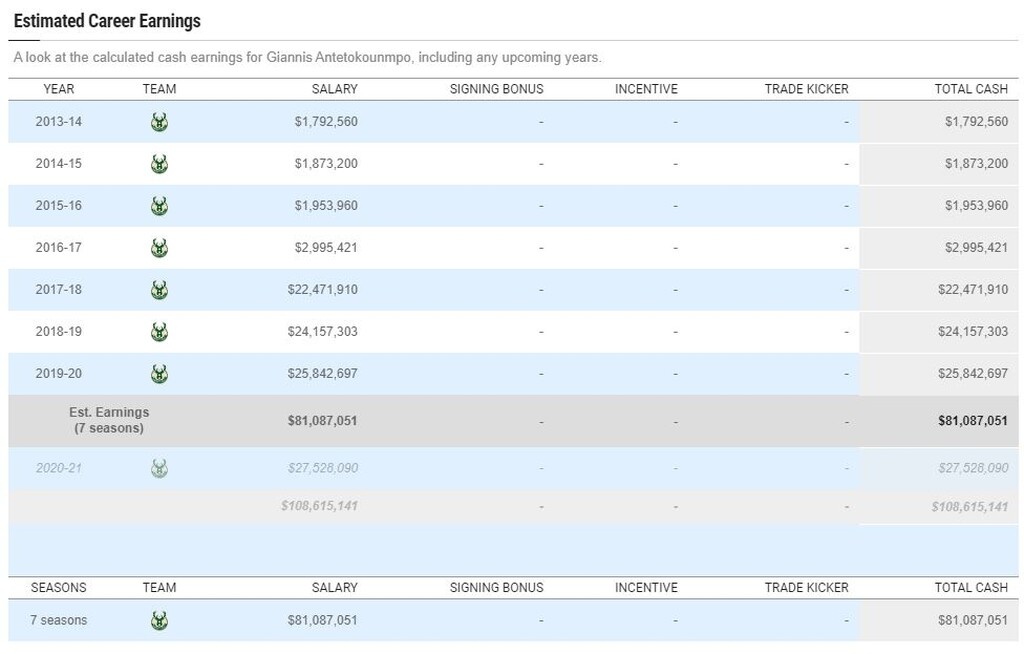Click the Bucks logo in 2017-18 row

159,290
